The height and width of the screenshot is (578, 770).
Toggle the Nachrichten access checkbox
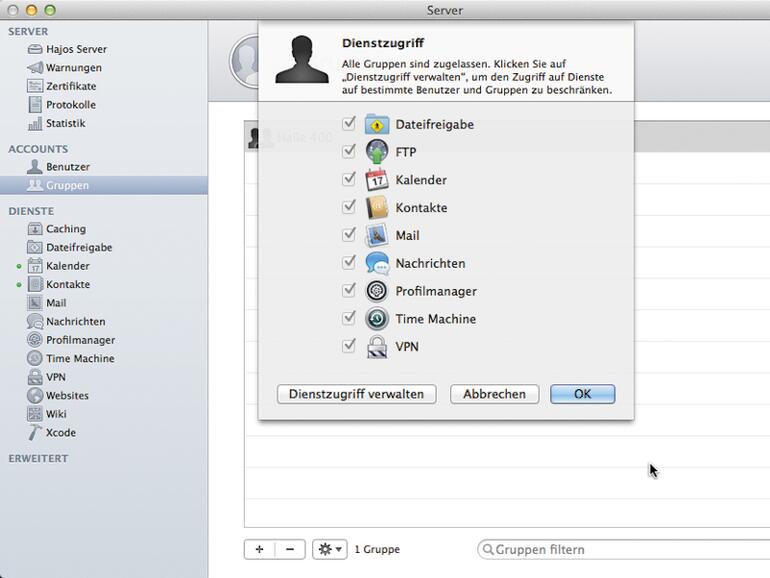pyautogui.click(x=349, y=262)
